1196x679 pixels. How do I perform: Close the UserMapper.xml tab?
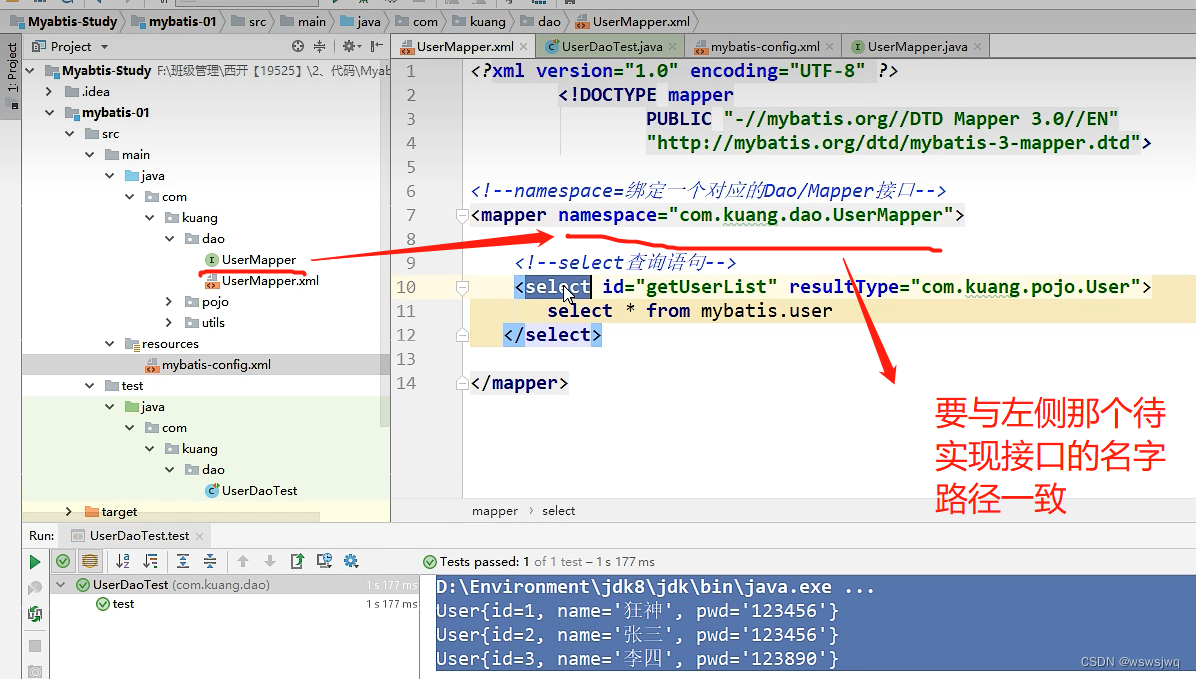coord(523,47)
